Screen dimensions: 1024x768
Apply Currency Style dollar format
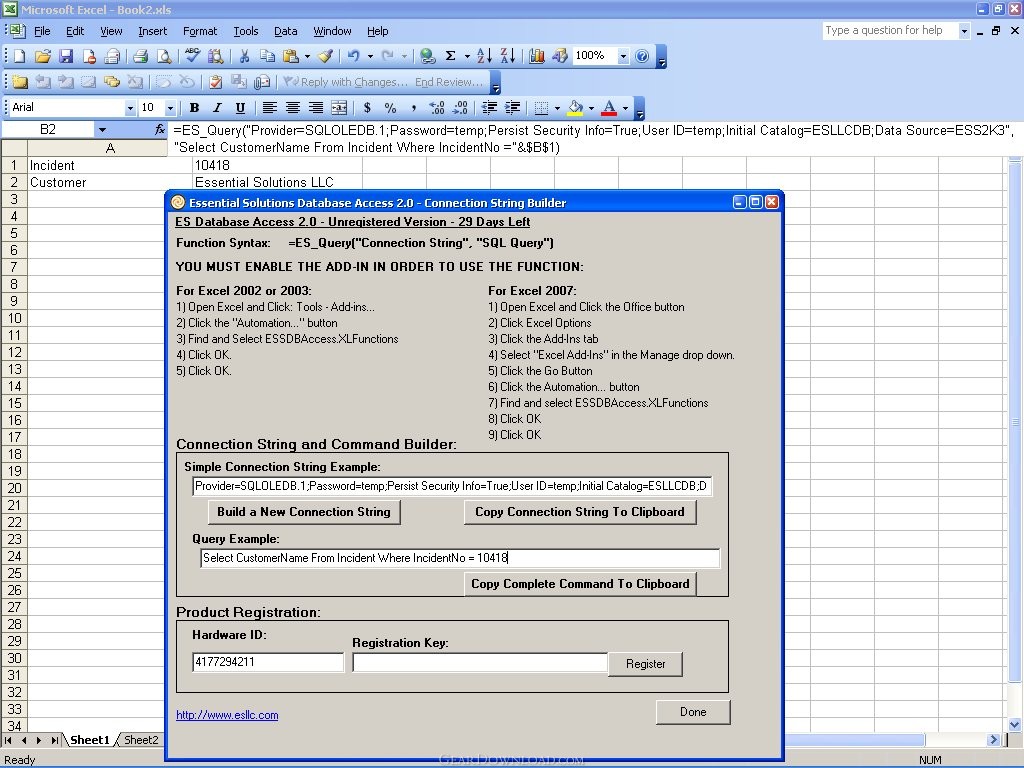pos(367,108)
